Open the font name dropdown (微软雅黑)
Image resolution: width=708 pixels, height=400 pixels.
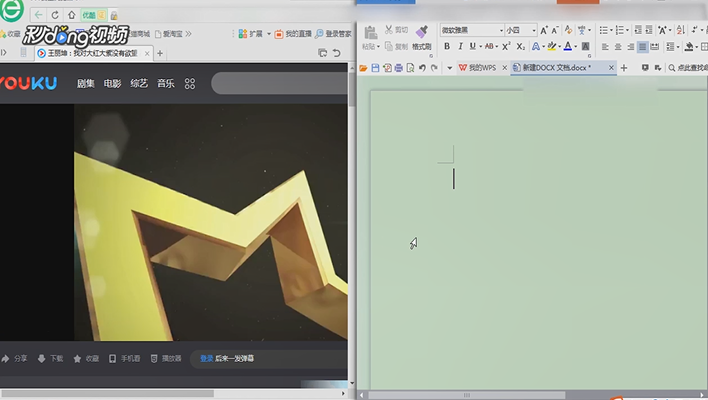[x=501, y=30]
